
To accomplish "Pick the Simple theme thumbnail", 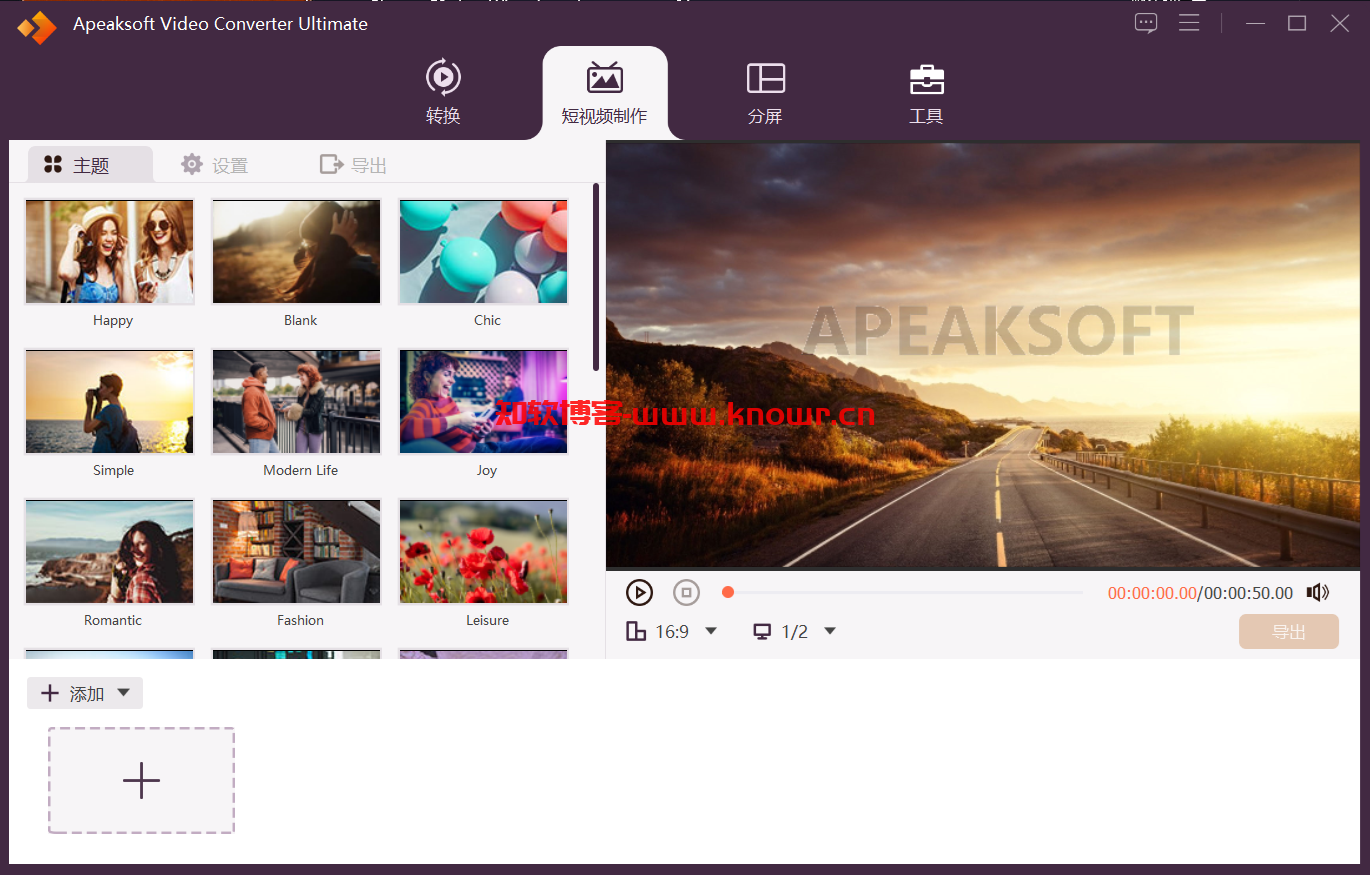I will pos(110,402).
